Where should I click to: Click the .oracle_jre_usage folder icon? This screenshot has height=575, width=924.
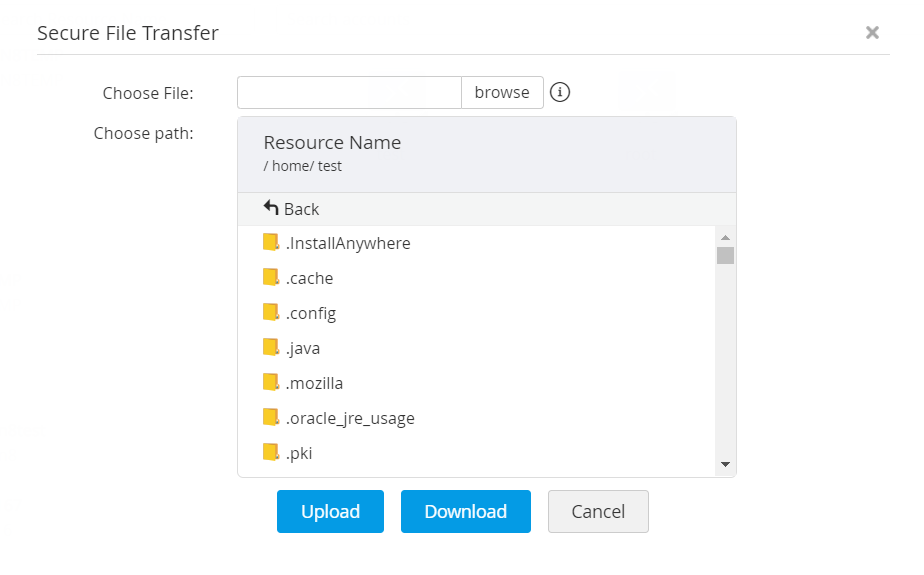coord(270,418)
